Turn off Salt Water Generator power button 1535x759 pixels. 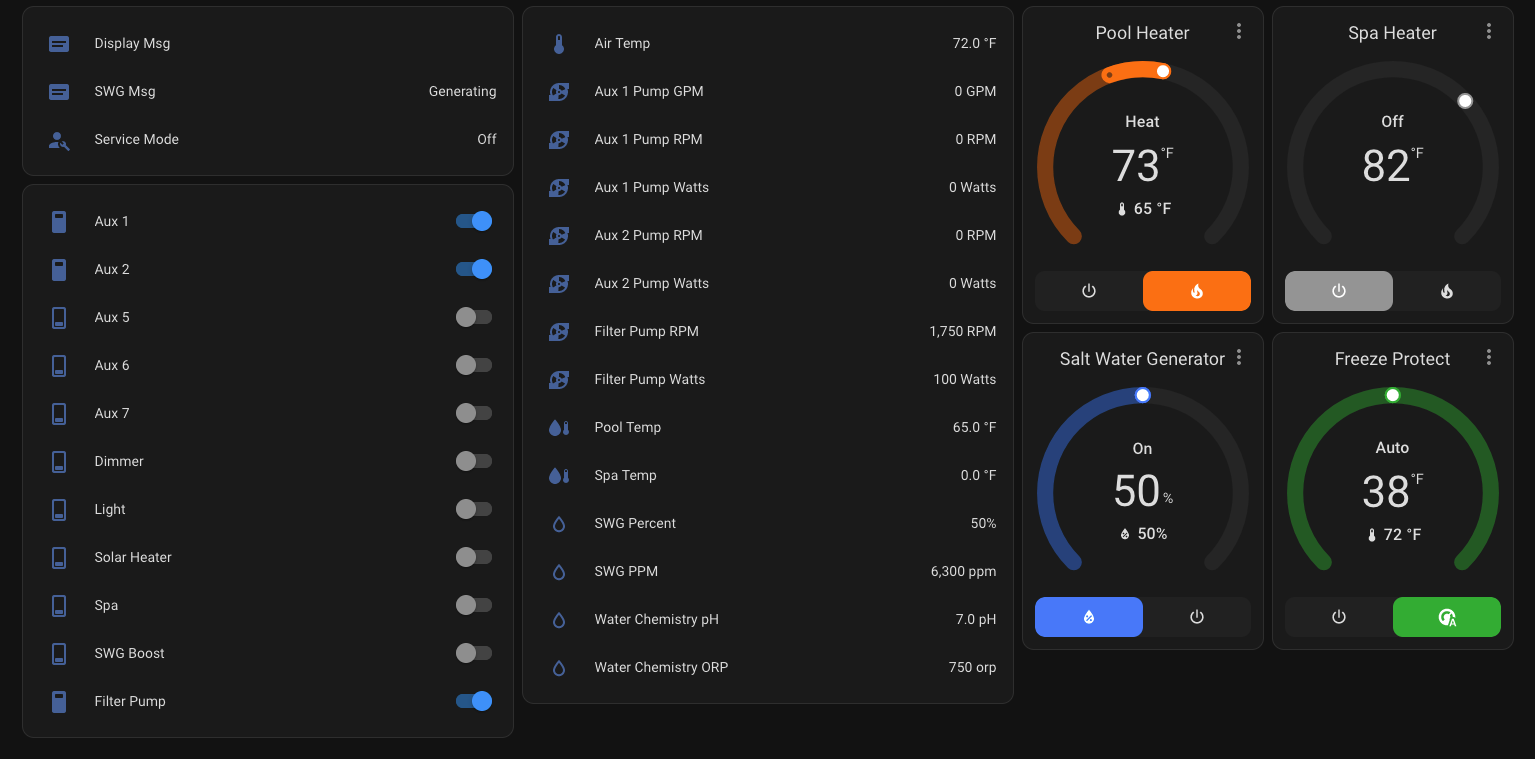(1197, 617)
